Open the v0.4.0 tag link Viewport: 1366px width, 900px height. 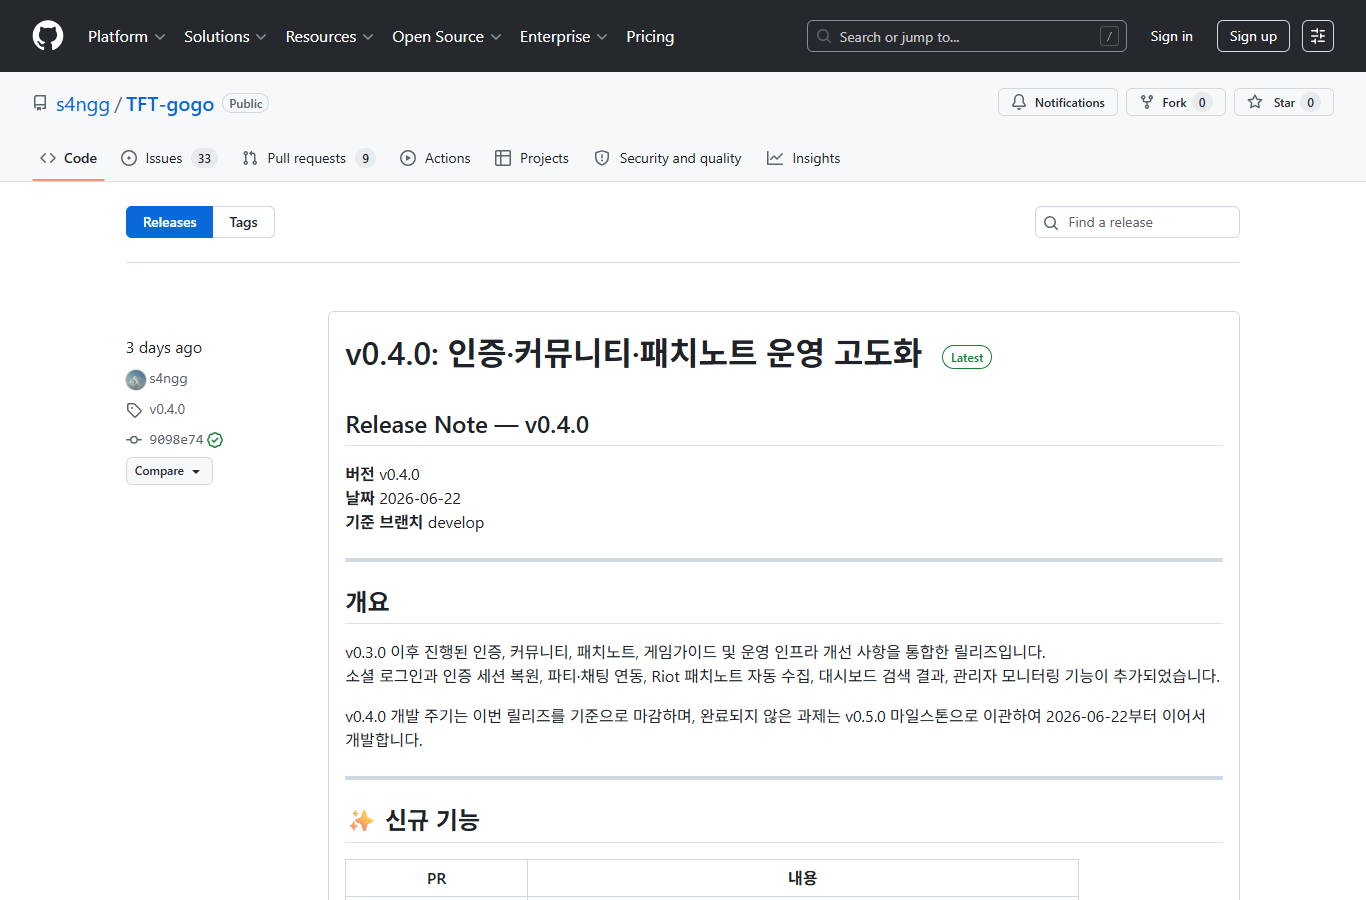tap(167, 409)
